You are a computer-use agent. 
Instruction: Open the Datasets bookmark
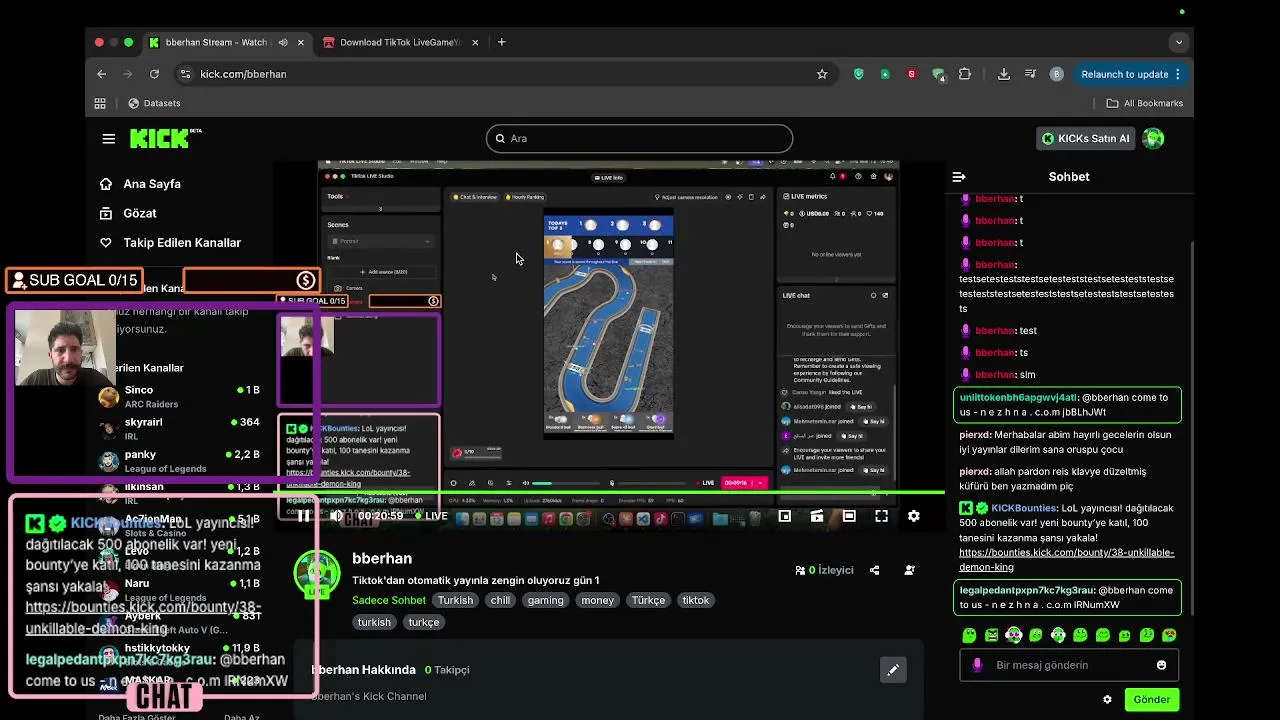coord(154,103)
